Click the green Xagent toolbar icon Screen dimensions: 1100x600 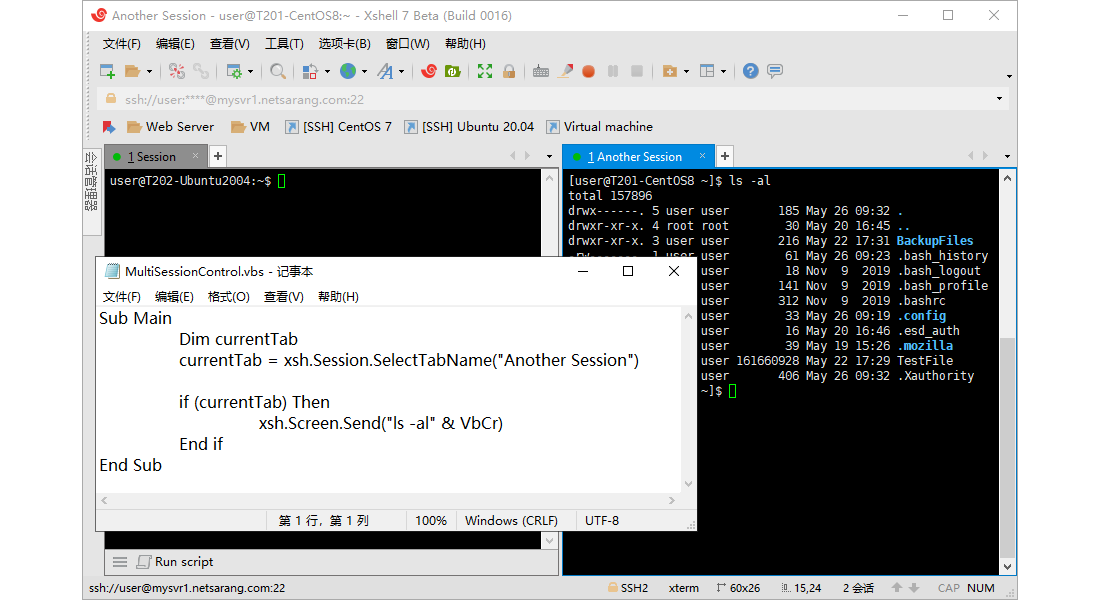click(x=452, y=71)
